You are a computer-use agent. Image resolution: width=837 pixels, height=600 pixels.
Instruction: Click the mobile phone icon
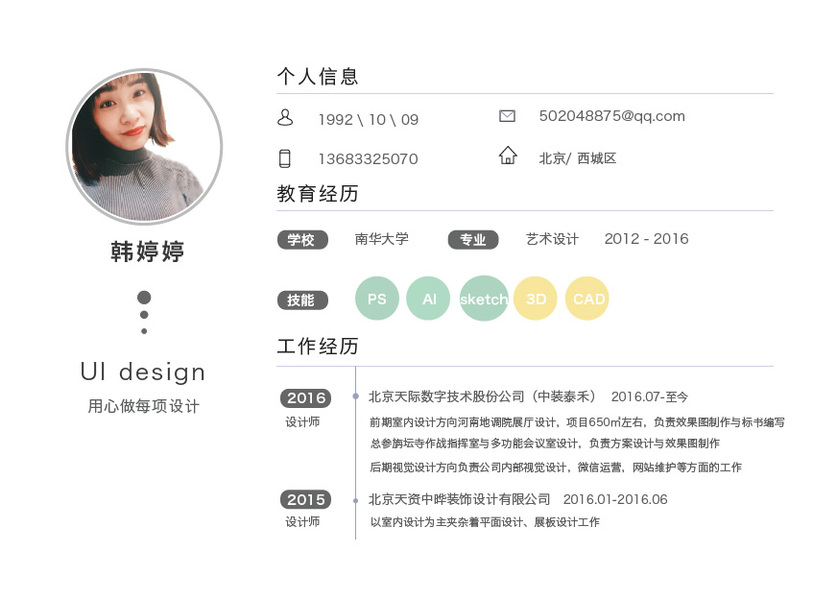(285, 159)
